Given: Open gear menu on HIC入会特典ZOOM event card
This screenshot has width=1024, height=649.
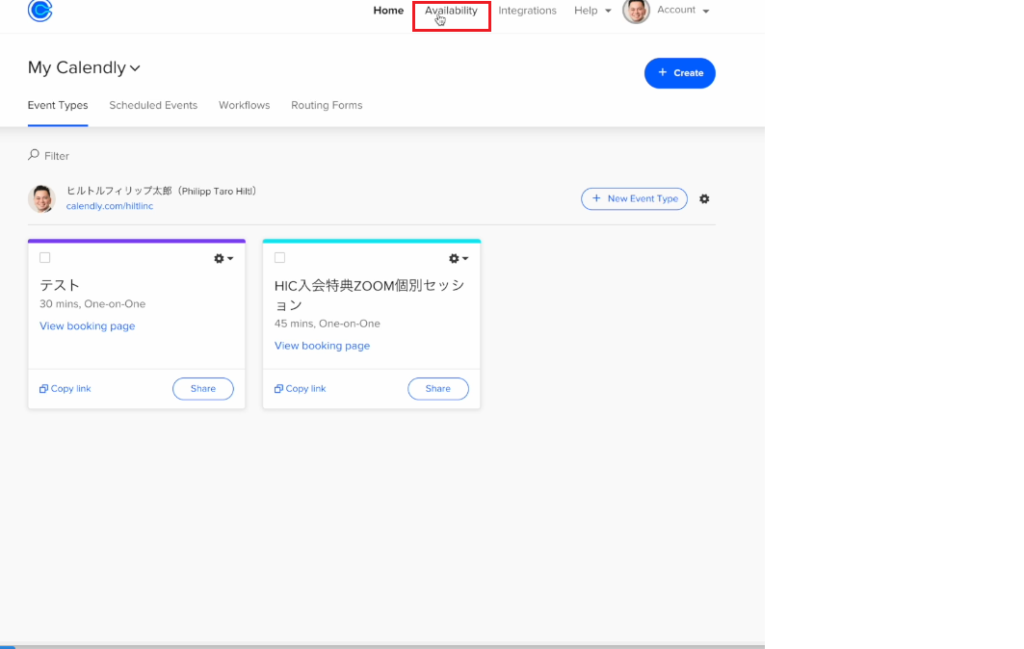Looking at the screenshot, I should [x=458, y=259].
